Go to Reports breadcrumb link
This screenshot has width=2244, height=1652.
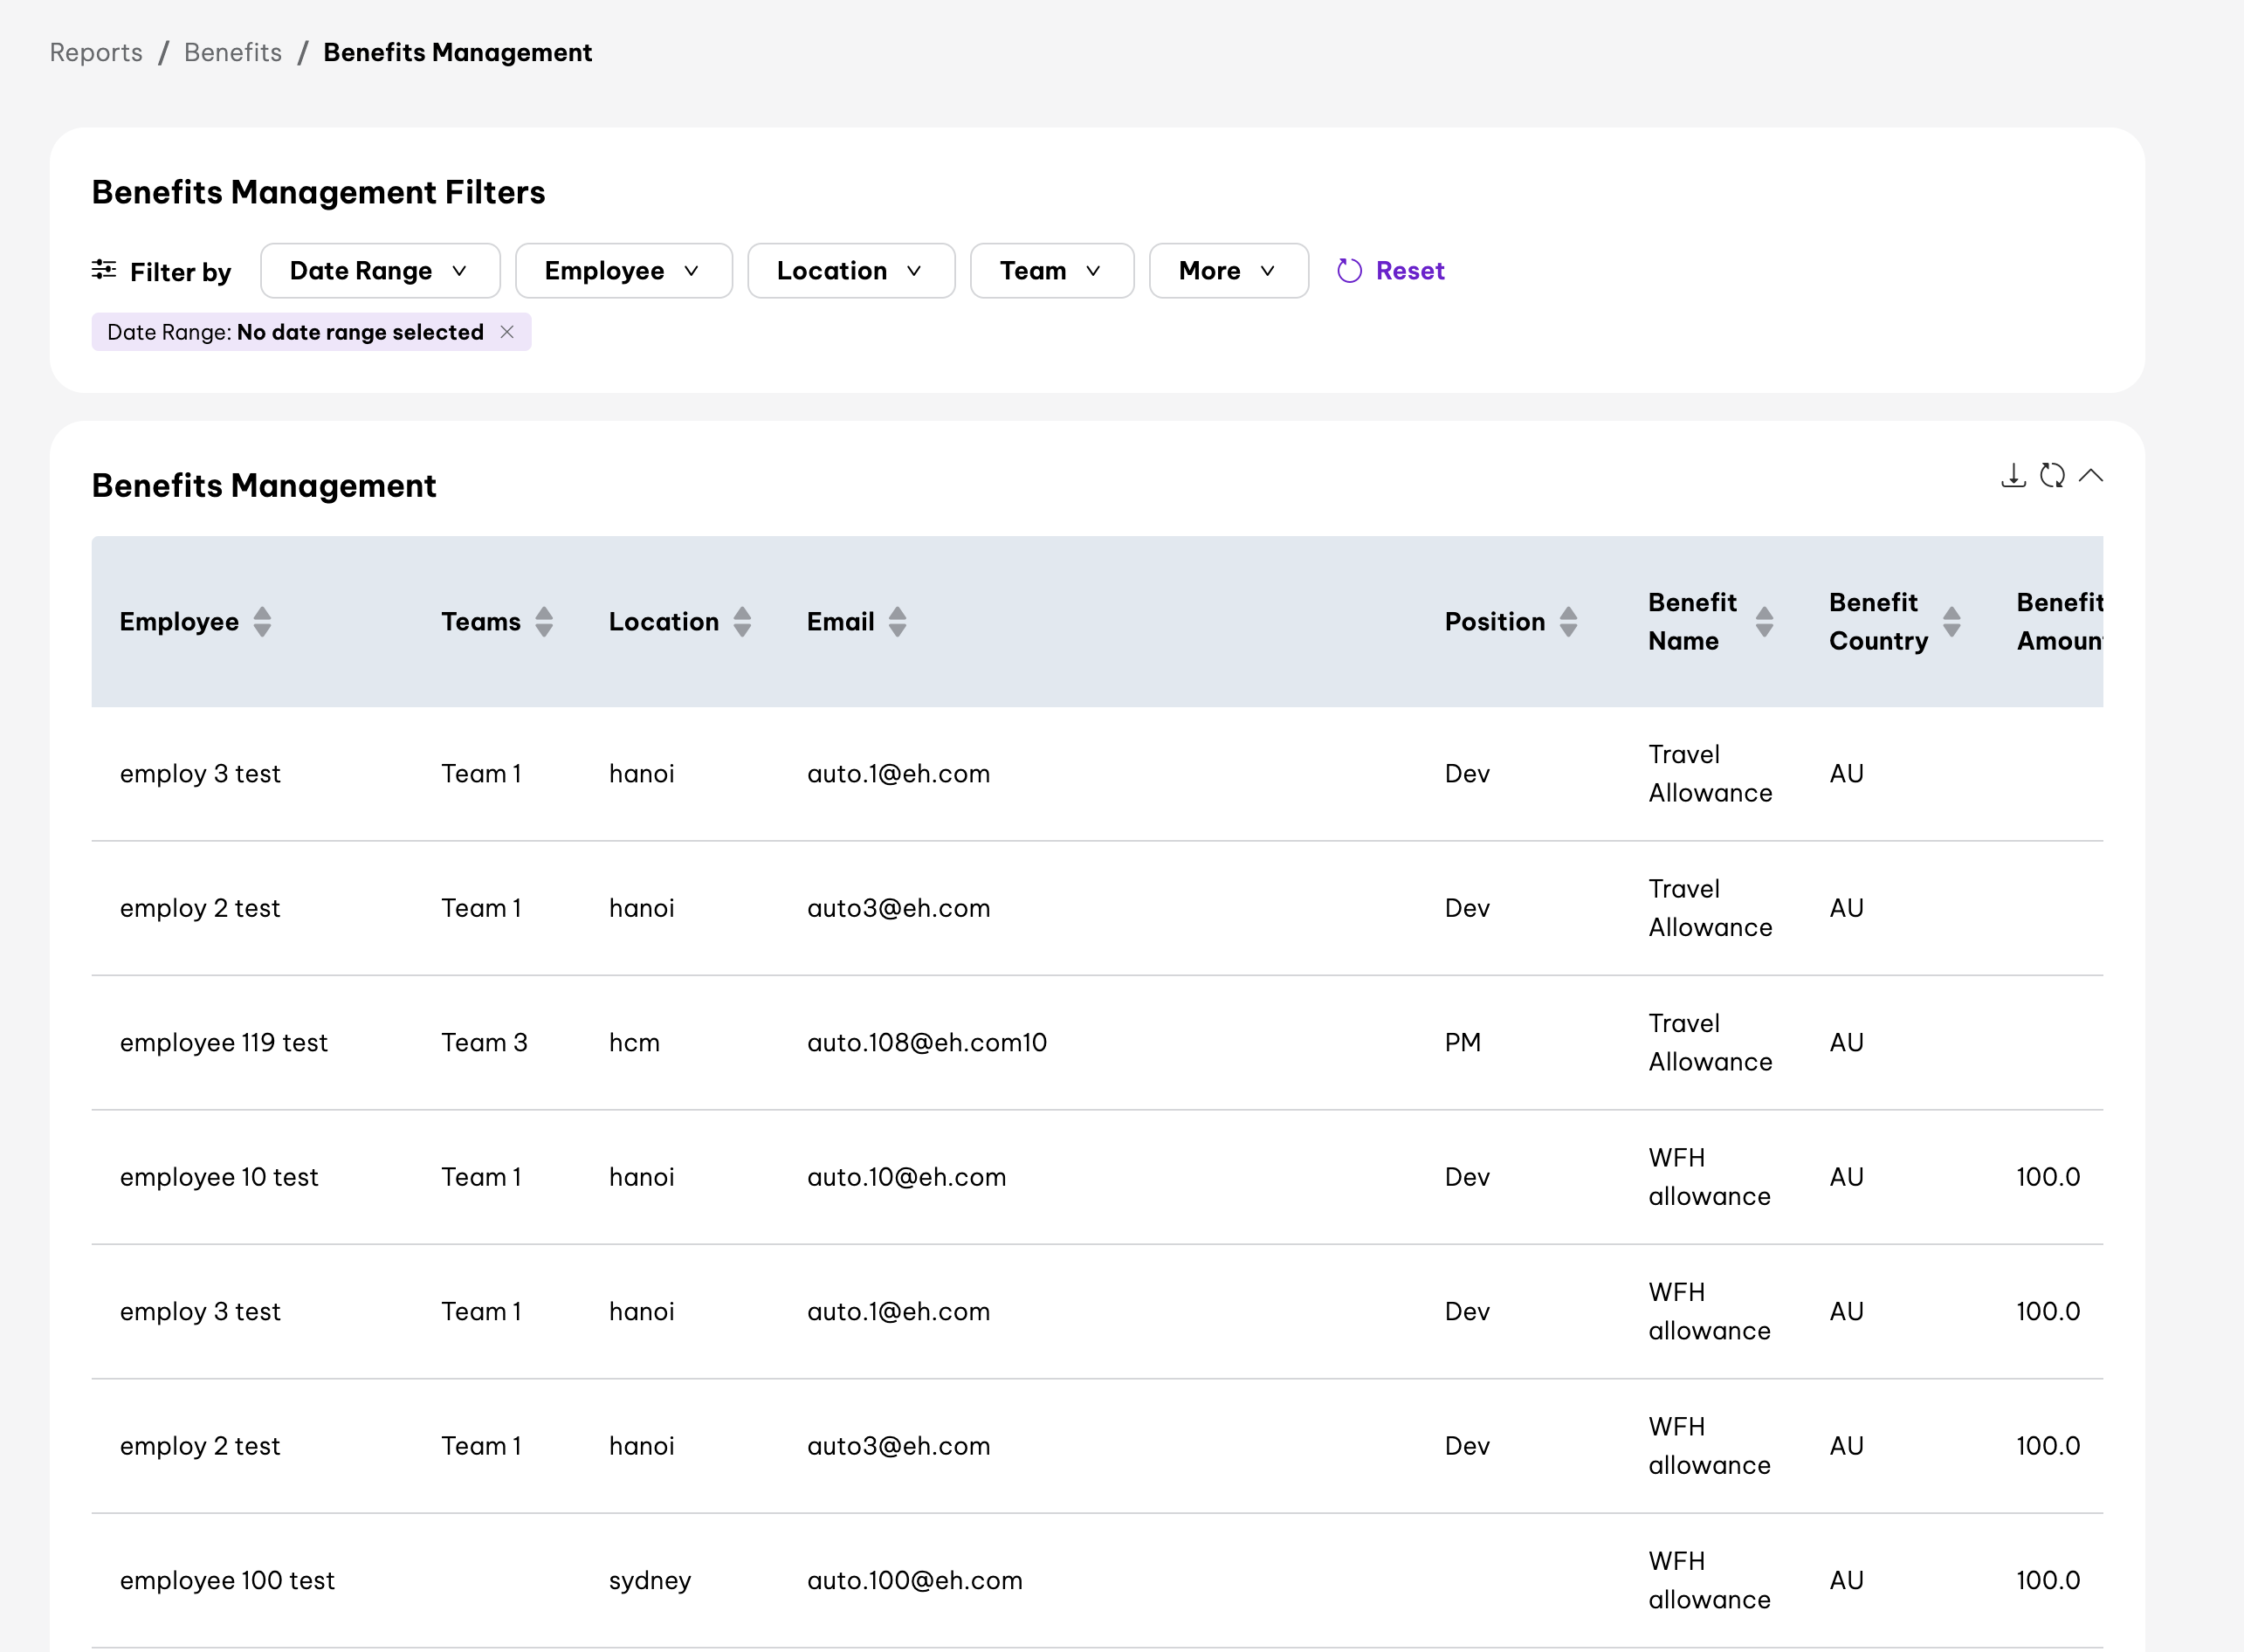pyautogui.click(x=96, y=52)
